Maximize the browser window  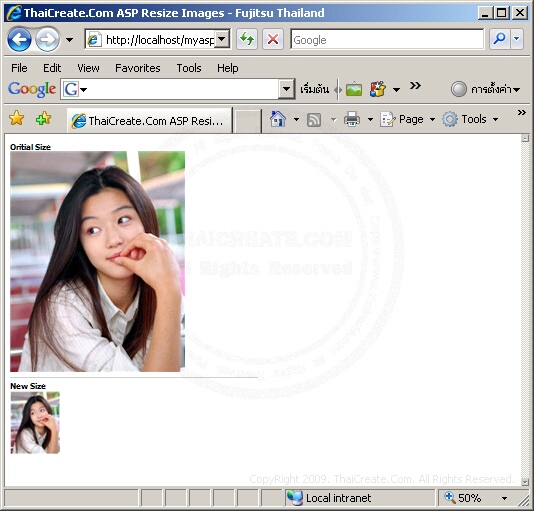point(501,13)
